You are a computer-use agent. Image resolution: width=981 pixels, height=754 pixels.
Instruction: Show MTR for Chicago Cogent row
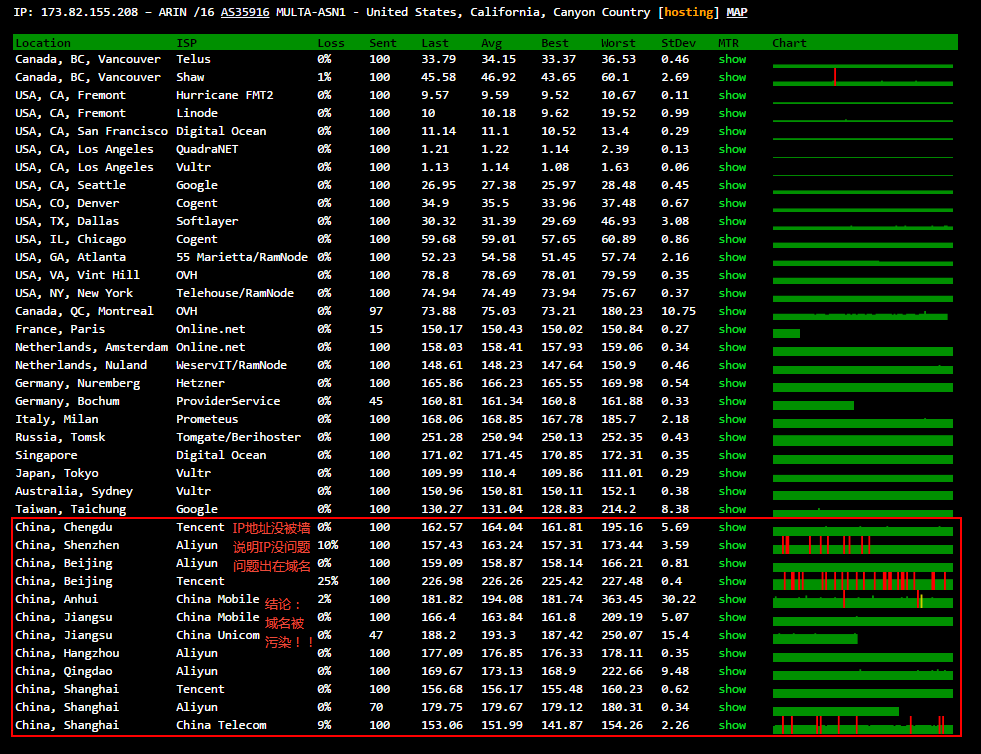(x=732, y=239)
